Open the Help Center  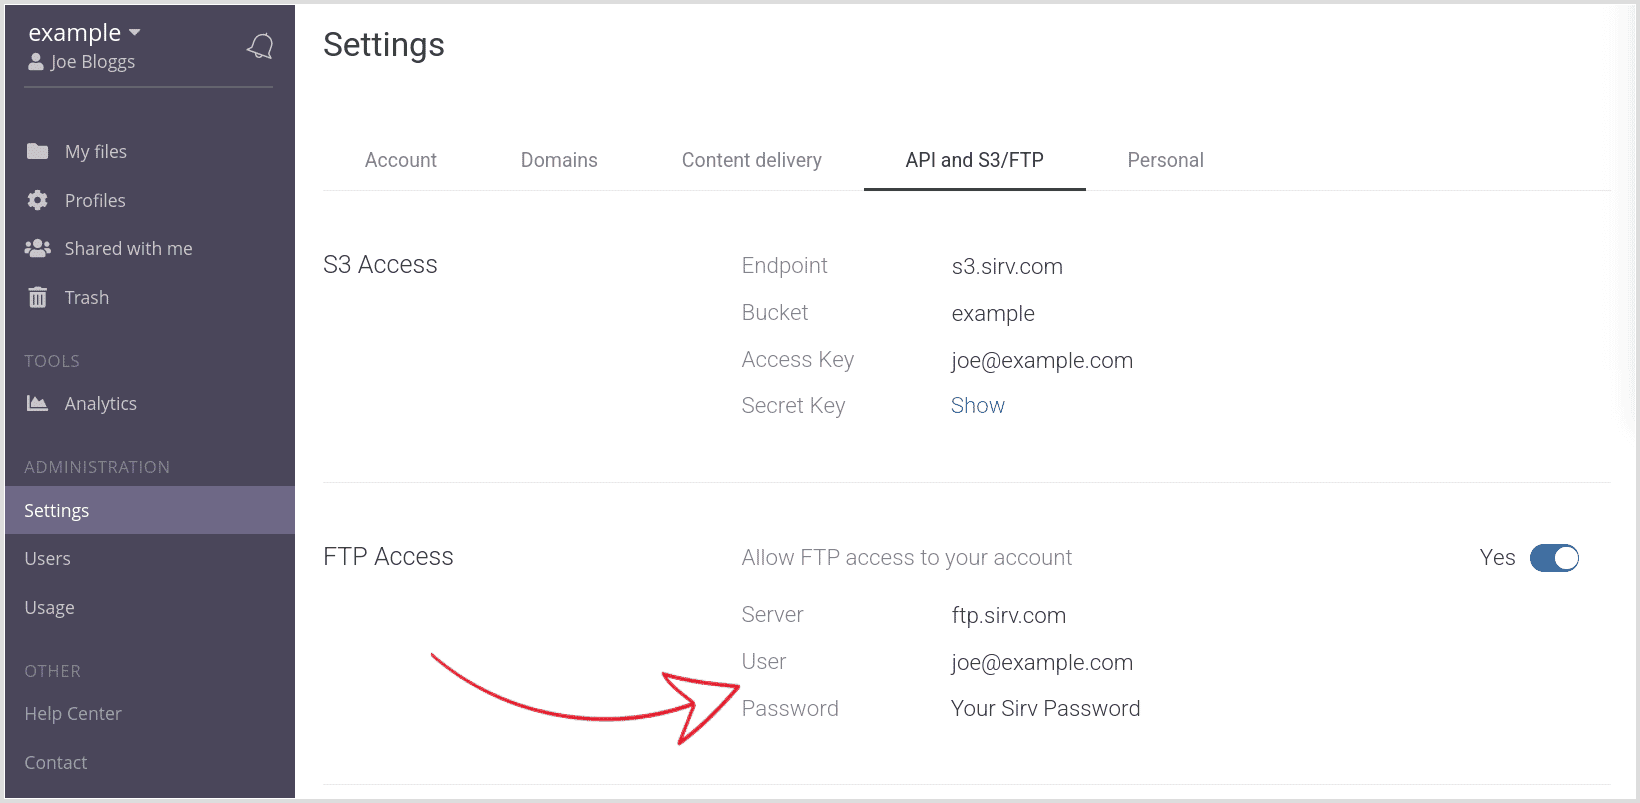pyautogui.click(x=72, y=713)
